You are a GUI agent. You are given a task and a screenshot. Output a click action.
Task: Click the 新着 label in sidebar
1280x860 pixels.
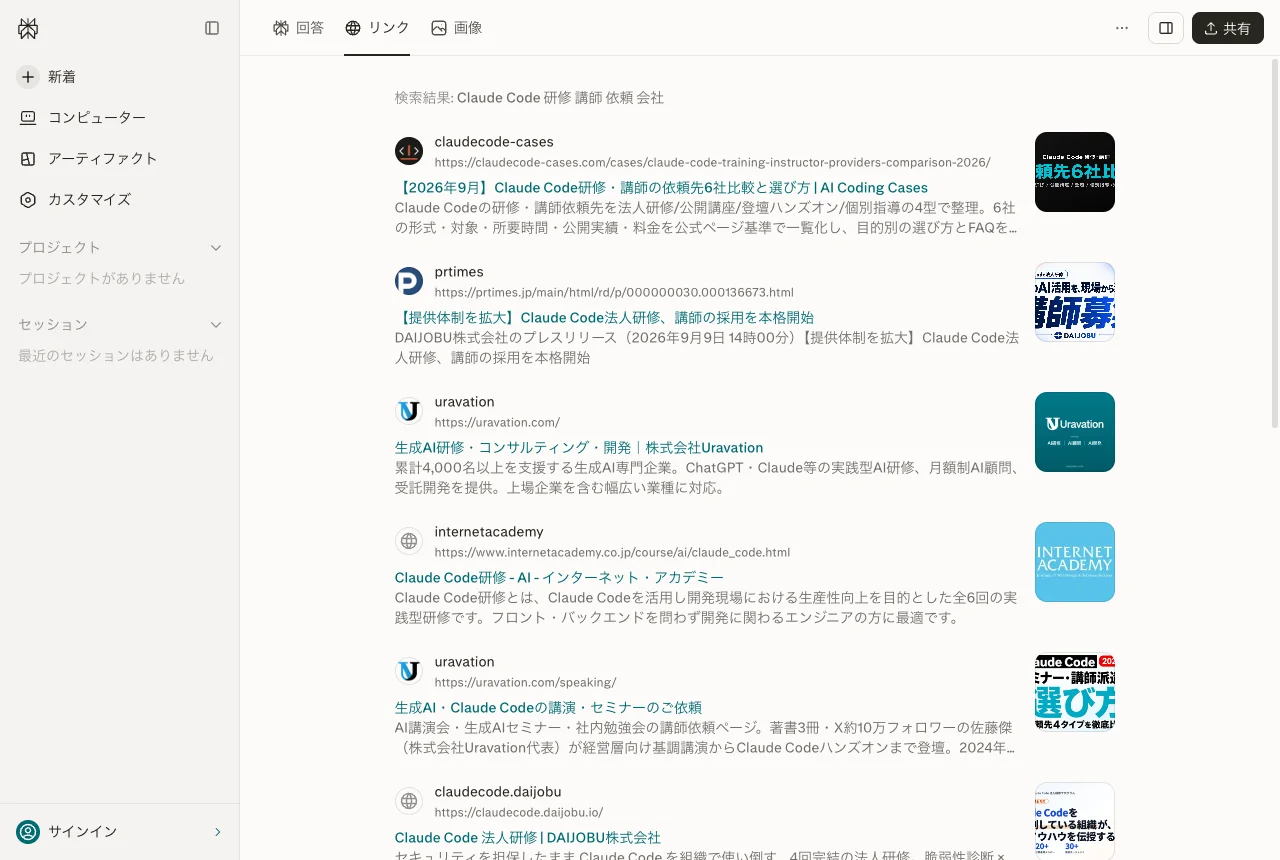62,77
